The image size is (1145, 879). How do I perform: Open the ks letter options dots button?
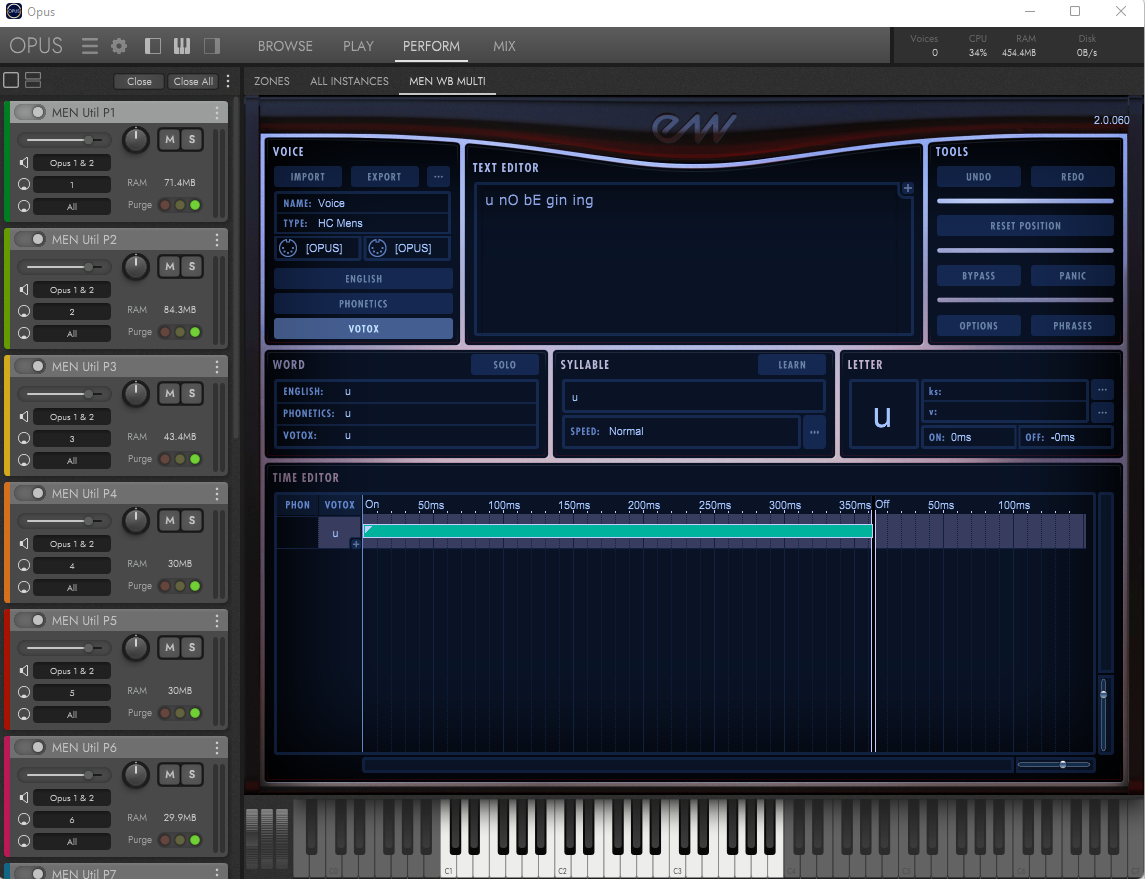pyautogui.click(x=1102, y=391)
